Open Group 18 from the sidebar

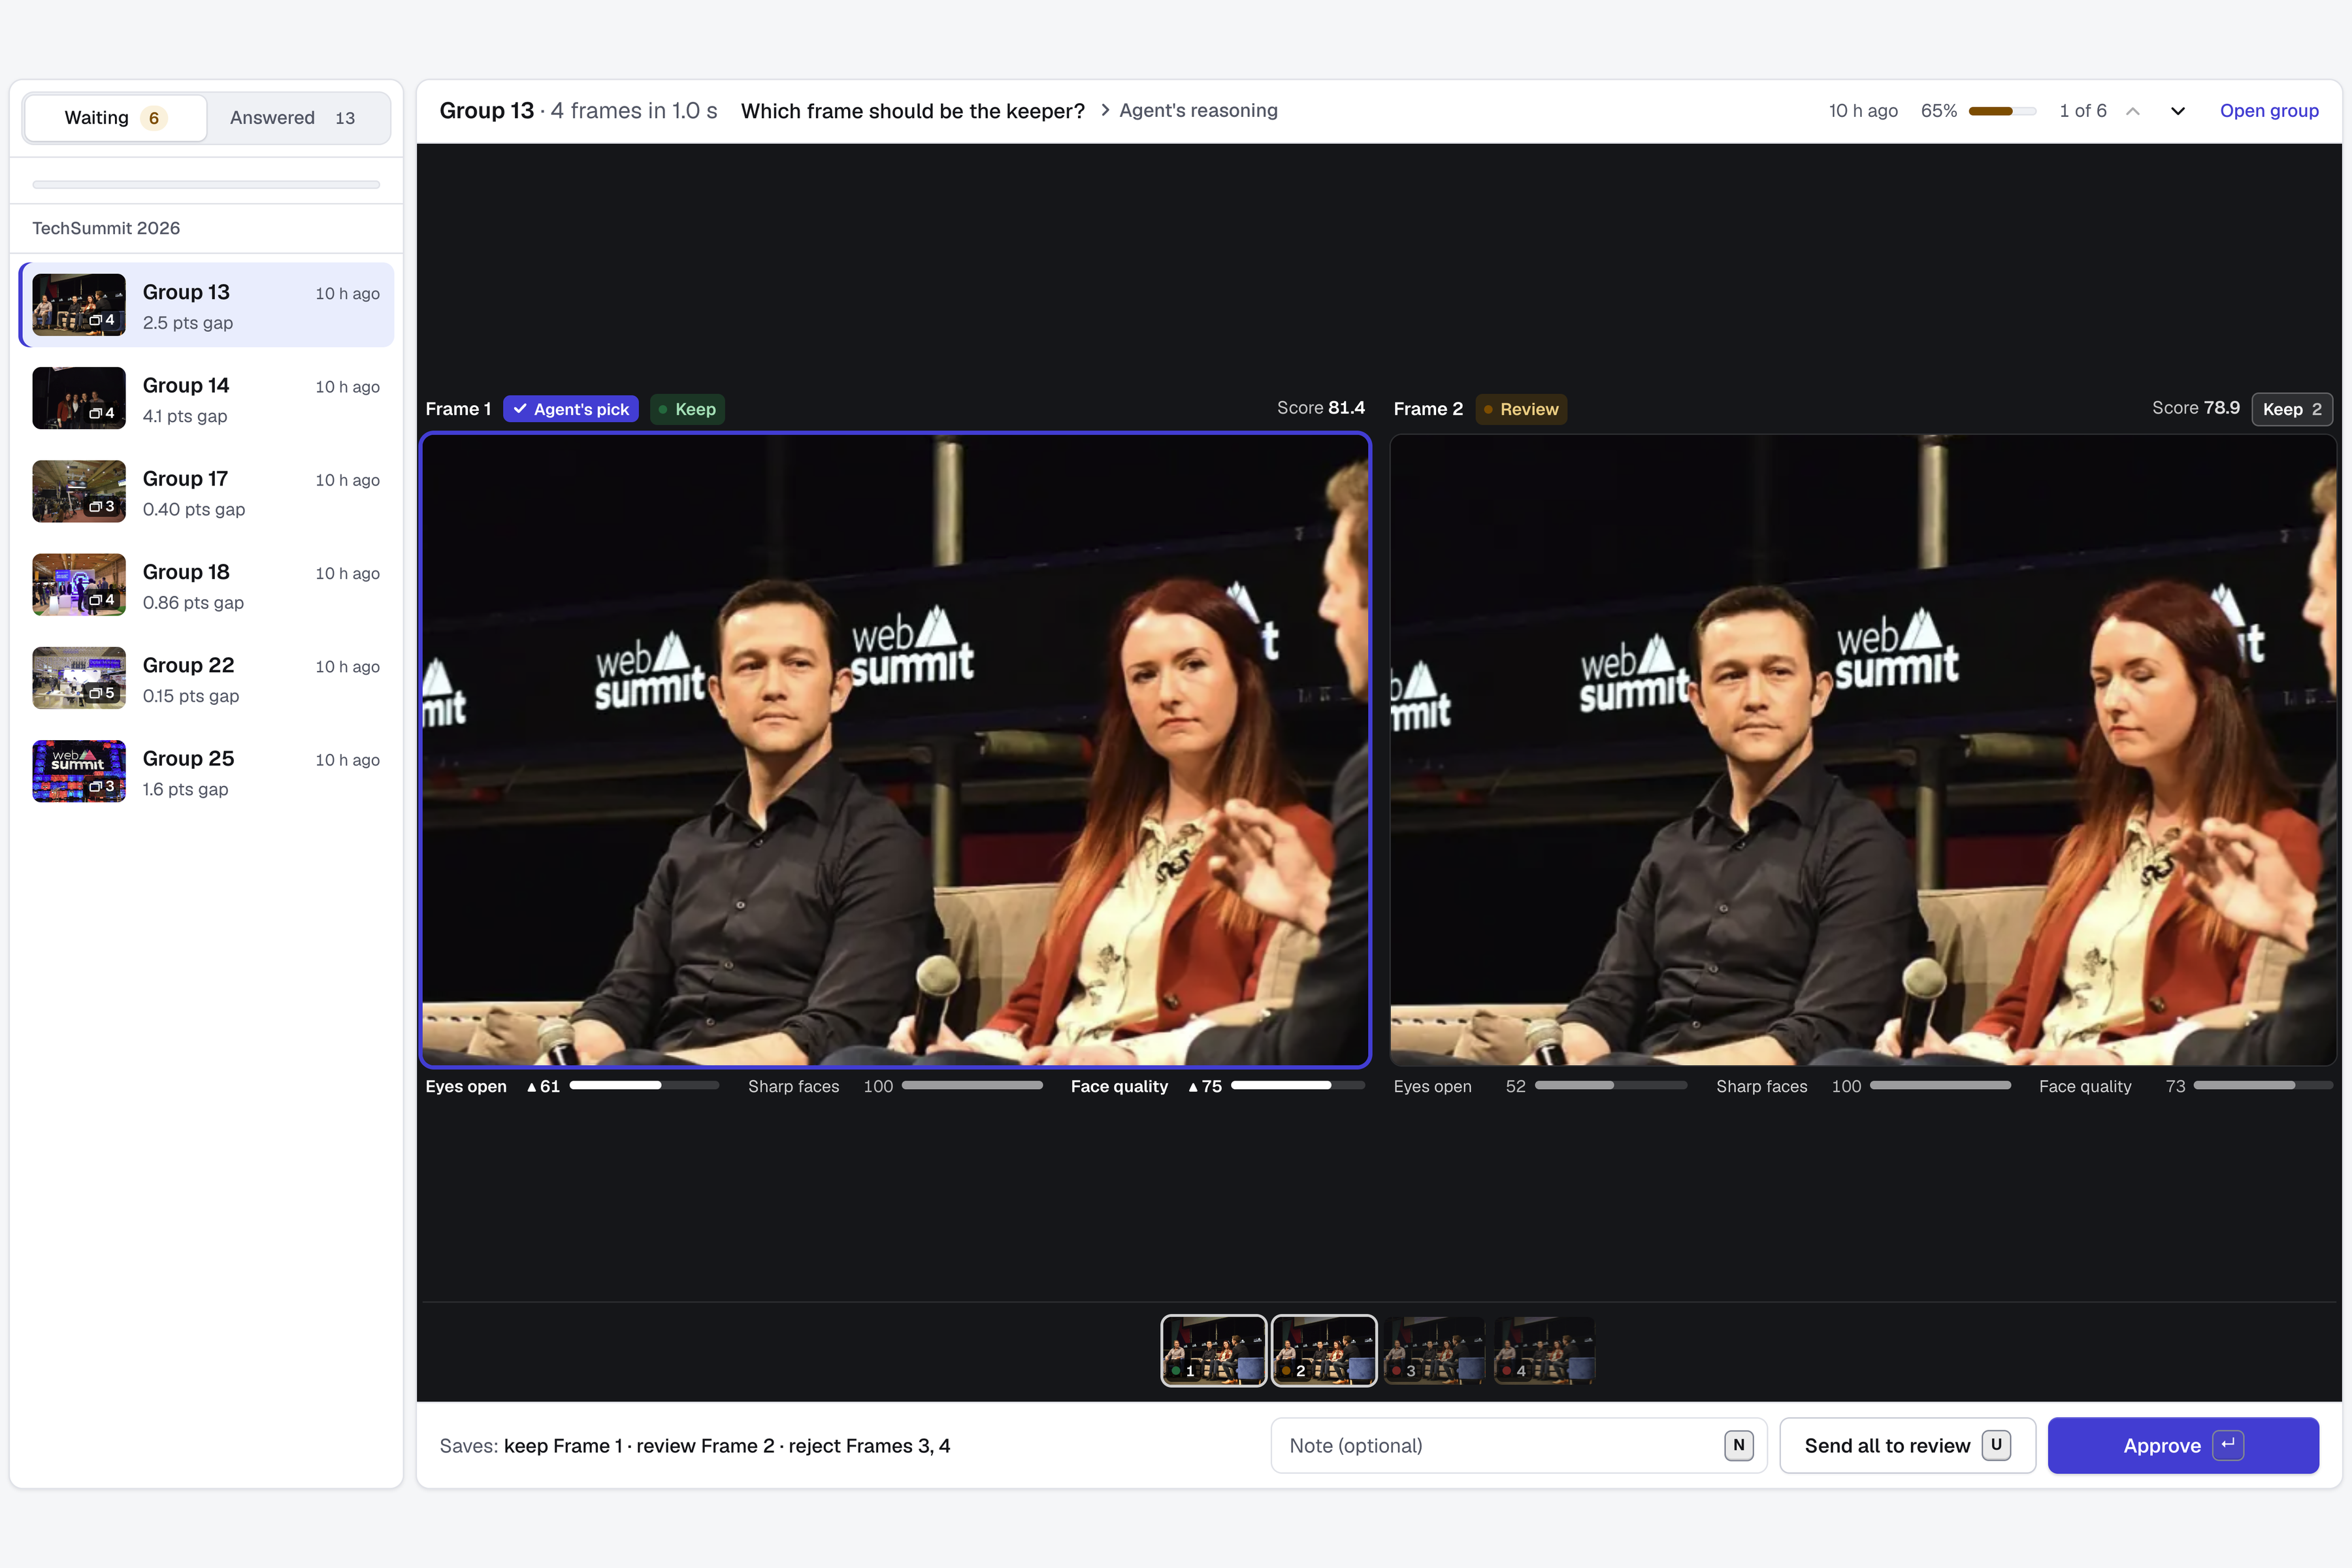[x=207, y=585]
